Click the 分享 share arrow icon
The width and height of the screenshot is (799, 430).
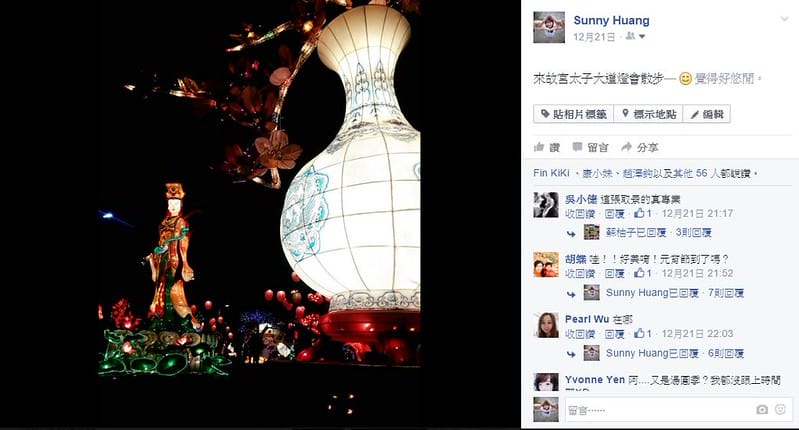(626, 147)
